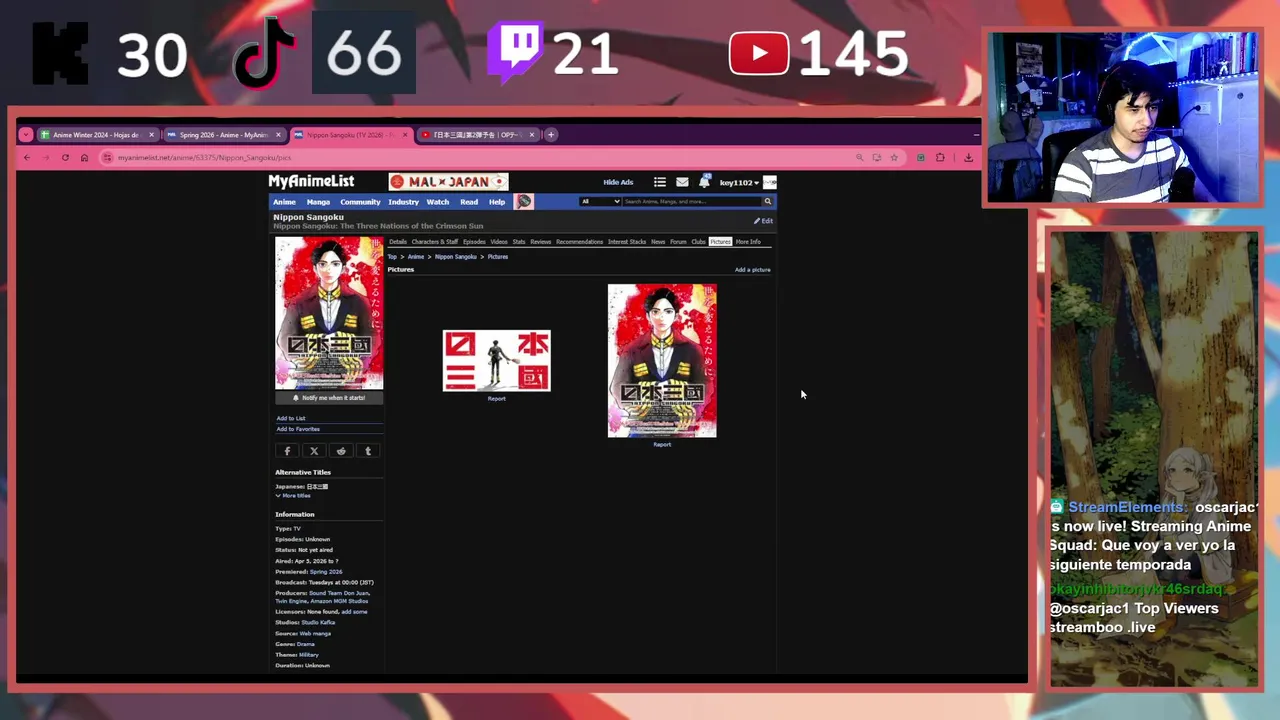Open the Nippon Sangoku logo picture thumbnail
The height and width of the screenshot is (720, 1280).
pos(497,361)
